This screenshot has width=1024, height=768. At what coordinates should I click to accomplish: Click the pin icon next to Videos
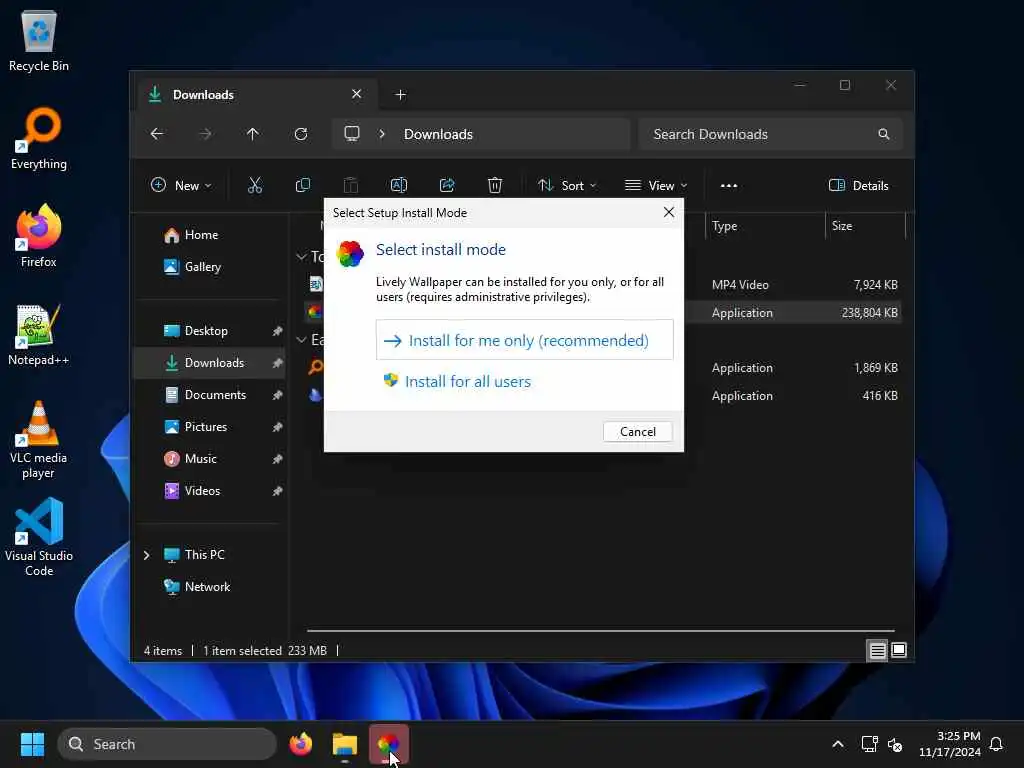[x=278, y=491]
